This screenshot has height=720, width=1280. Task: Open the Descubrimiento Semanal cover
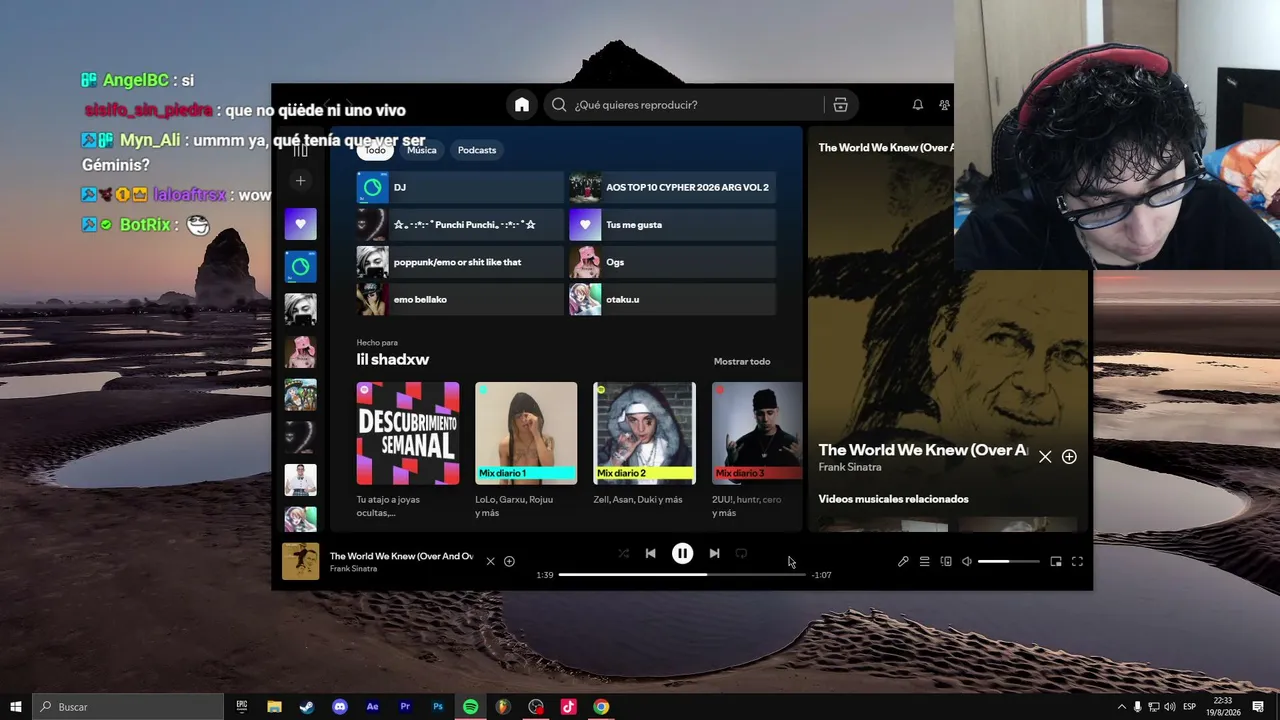(408, 433)
